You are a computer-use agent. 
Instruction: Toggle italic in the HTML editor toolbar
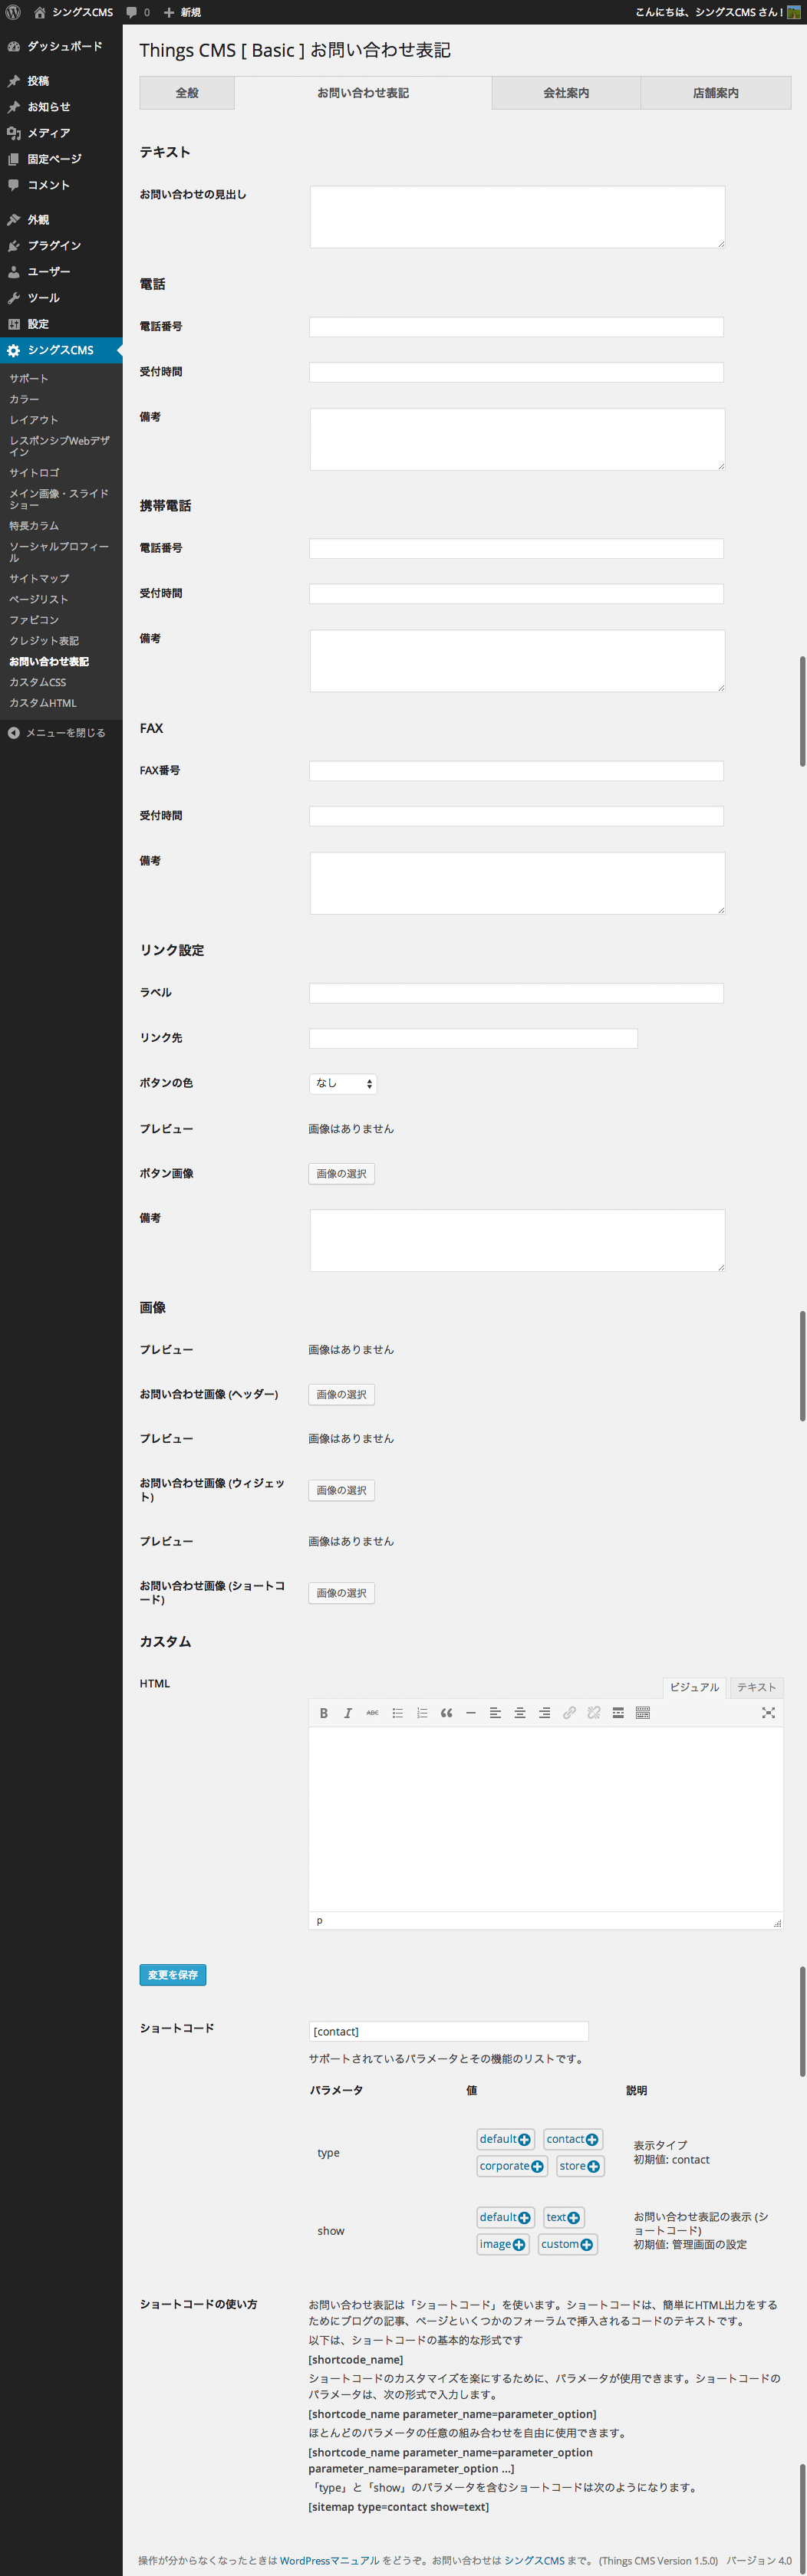tap(348, 1713)
